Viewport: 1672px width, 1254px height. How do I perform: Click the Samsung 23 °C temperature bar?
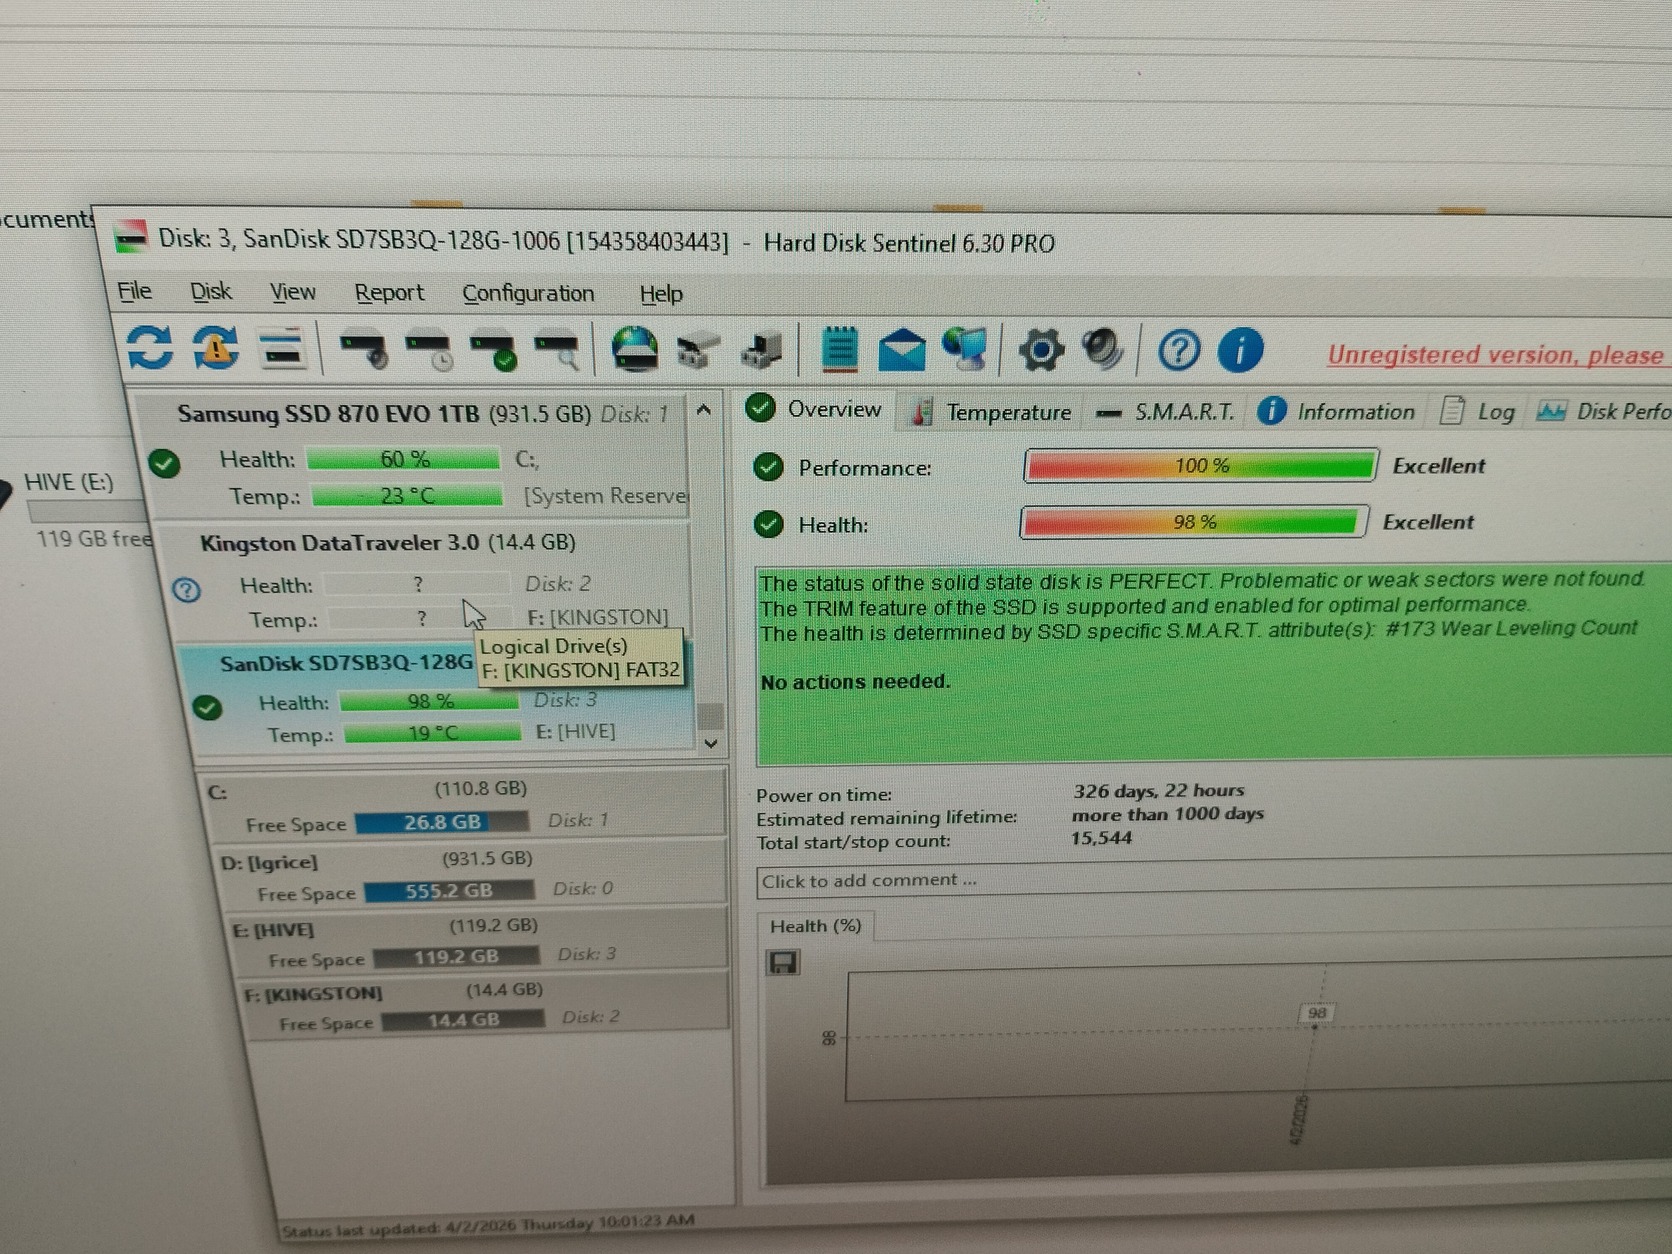coord(407,496)
